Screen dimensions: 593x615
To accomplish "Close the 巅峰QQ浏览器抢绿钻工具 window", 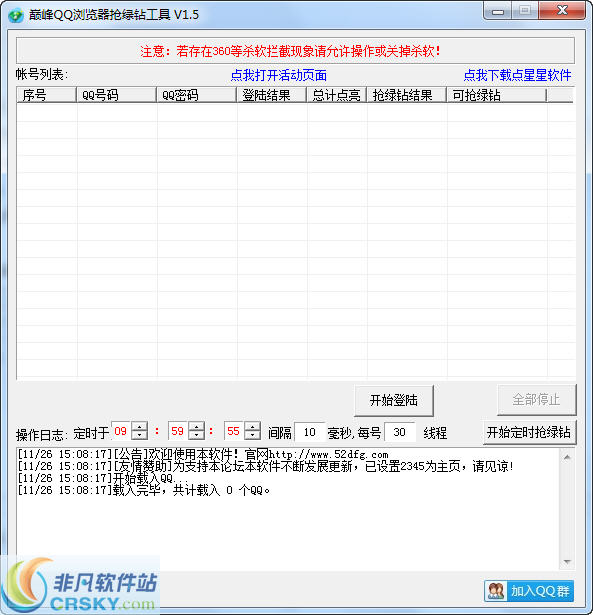I will coord(562,11).
